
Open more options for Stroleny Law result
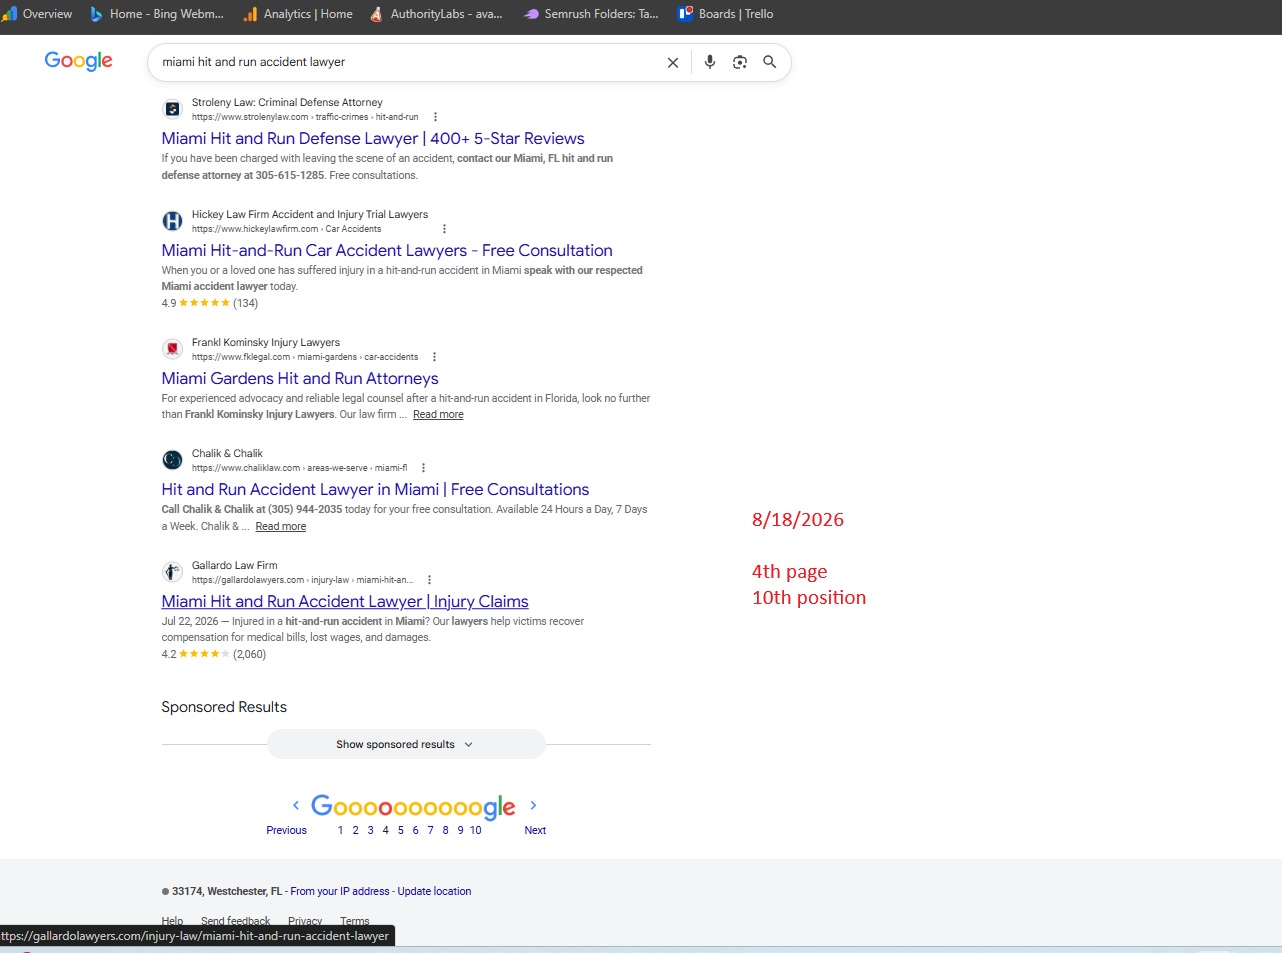point(435,117)
